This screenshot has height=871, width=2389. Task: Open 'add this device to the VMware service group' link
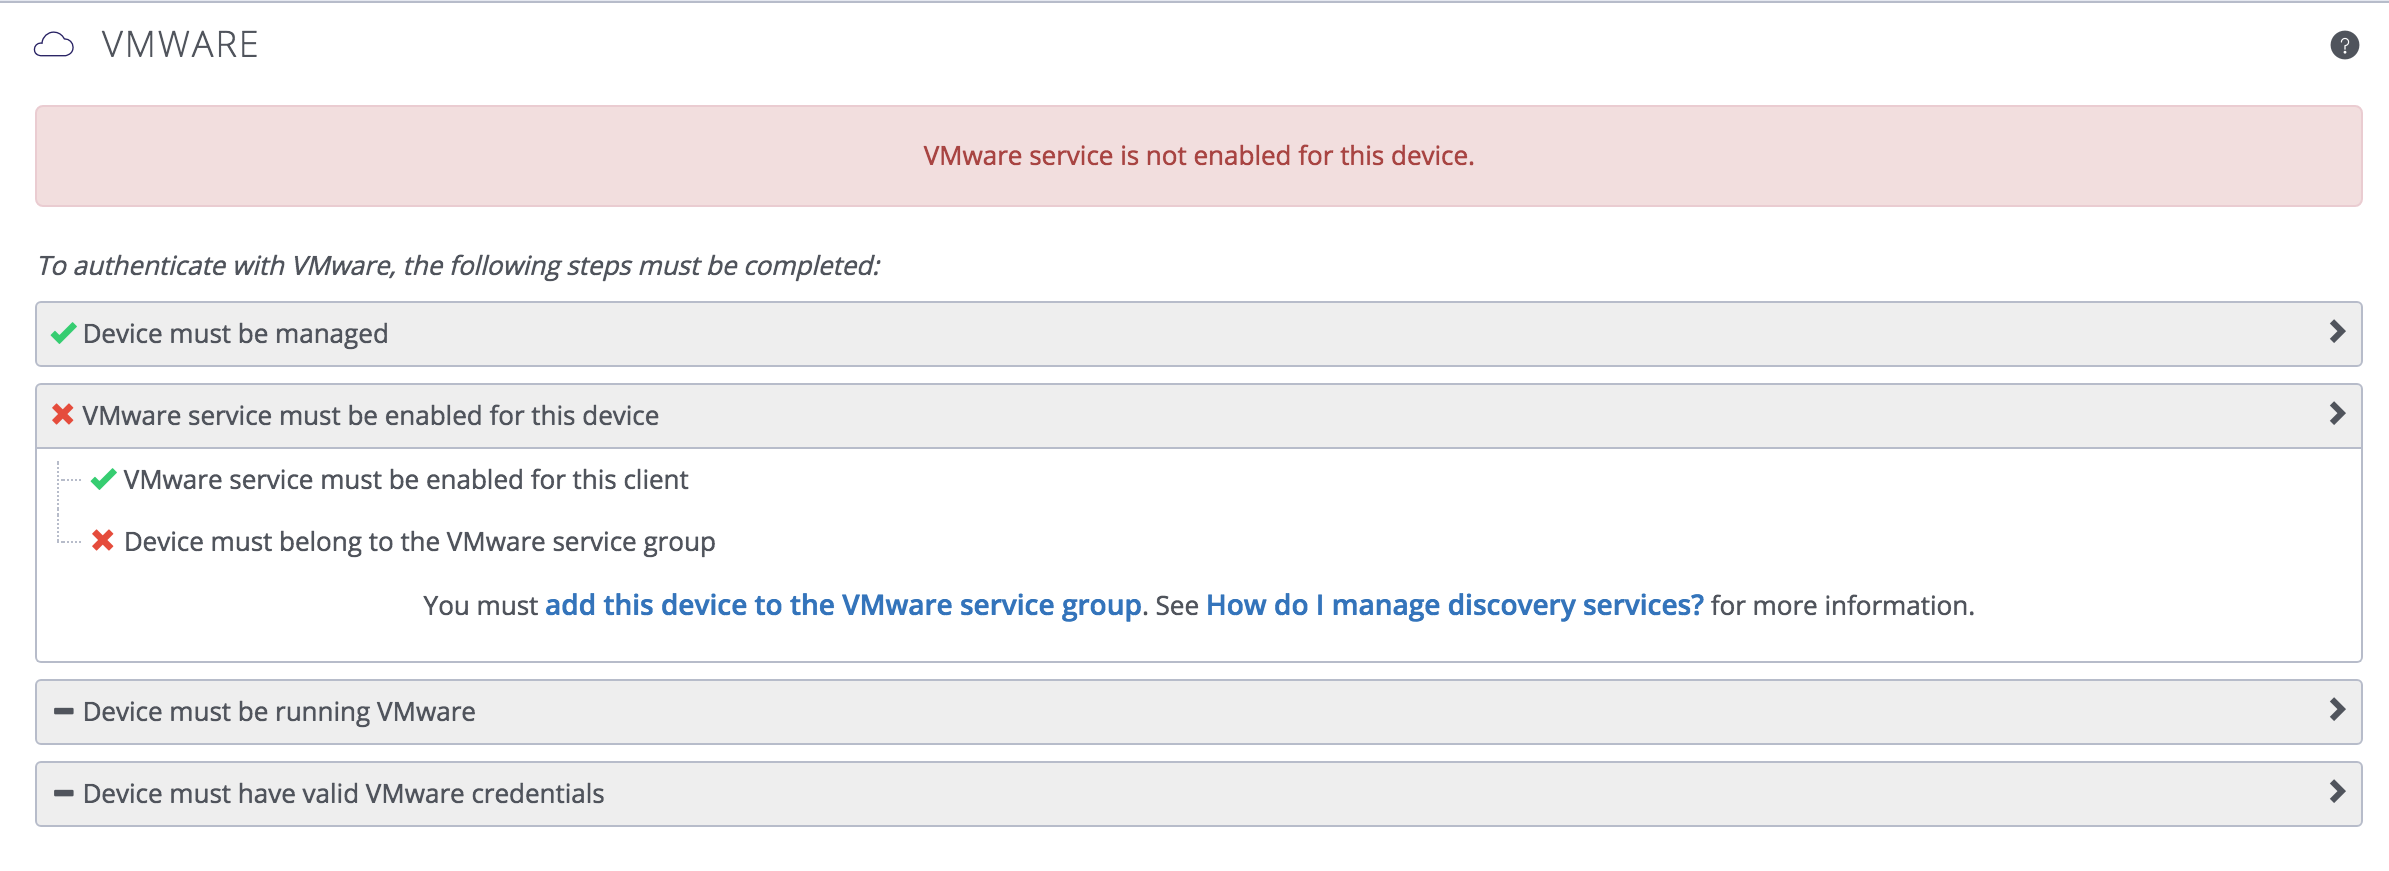click(x=843, y=605)
